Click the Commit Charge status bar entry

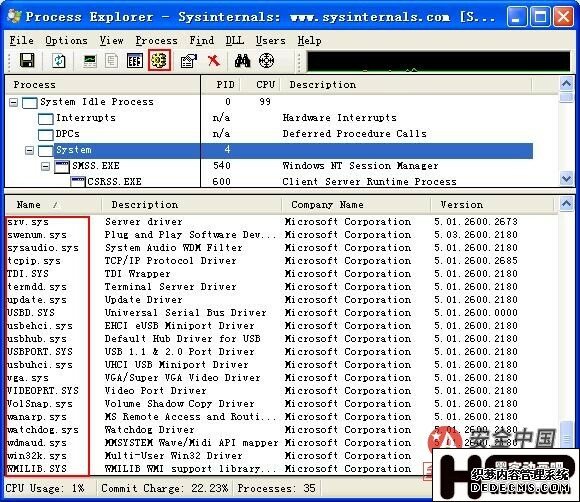click(x=165, y=488)
